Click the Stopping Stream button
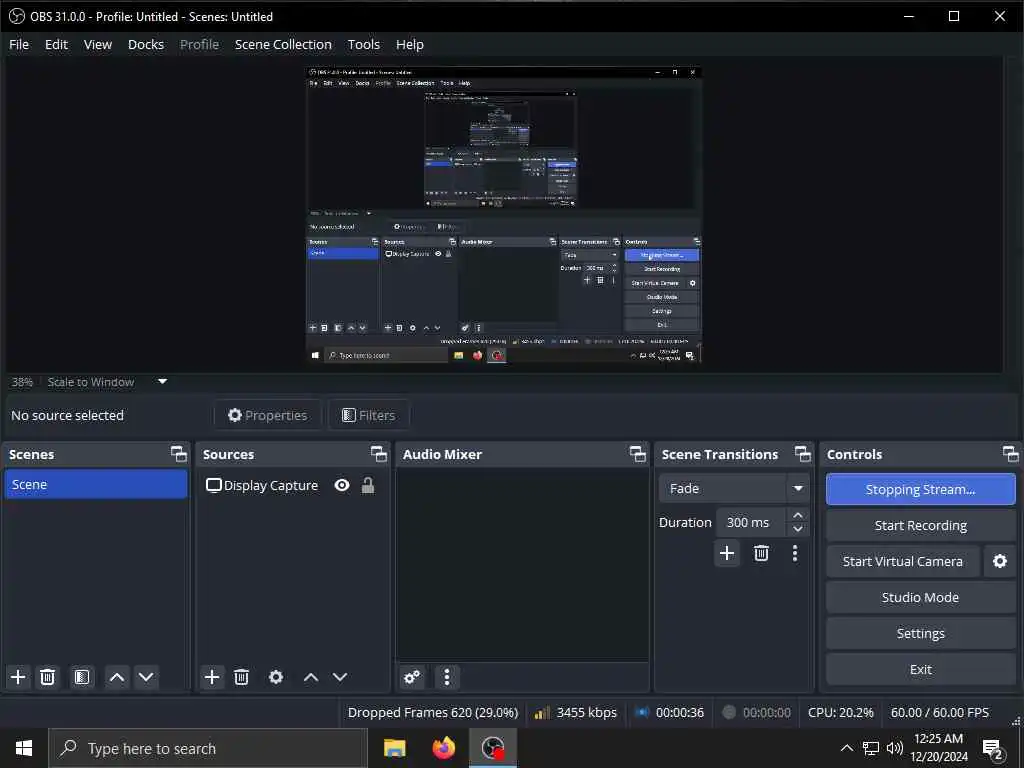This screenshot has width=1024, height=768. coord(920,489)
